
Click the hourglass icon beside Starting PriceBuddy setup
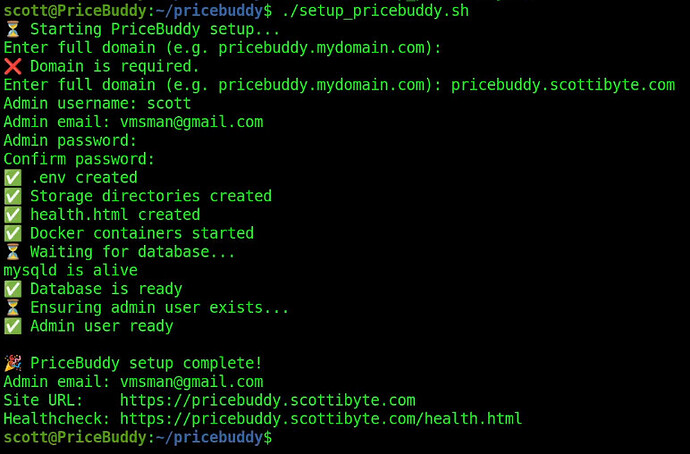[12, 29]
